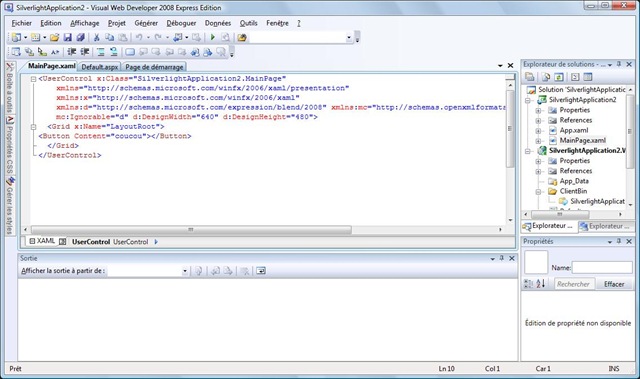Click the Undo arrow icon

pos(139,38)
